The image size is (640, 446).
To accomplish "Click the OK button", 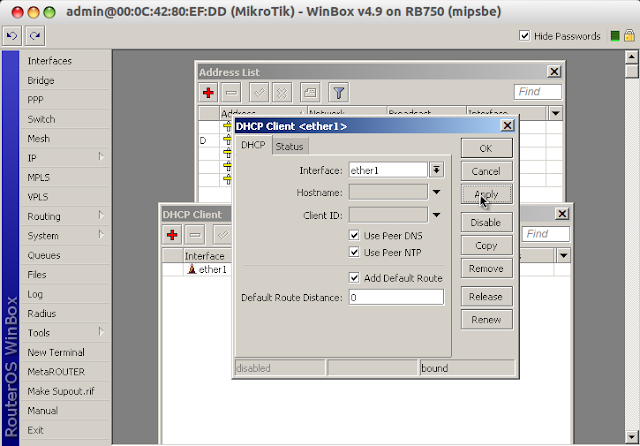I will pyautogui.click(x=487, y=148).
